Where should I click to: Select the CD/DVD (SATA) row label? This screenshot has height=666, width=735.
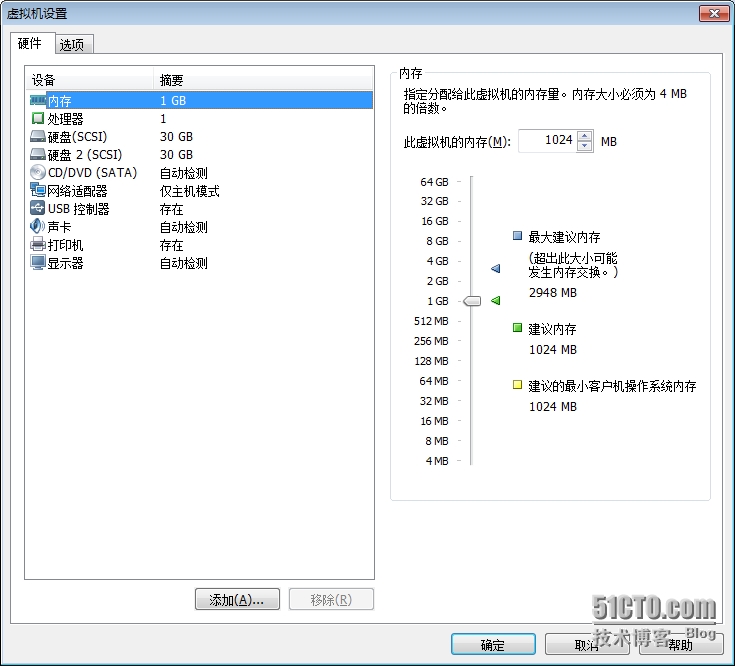[x=92, y=172]
